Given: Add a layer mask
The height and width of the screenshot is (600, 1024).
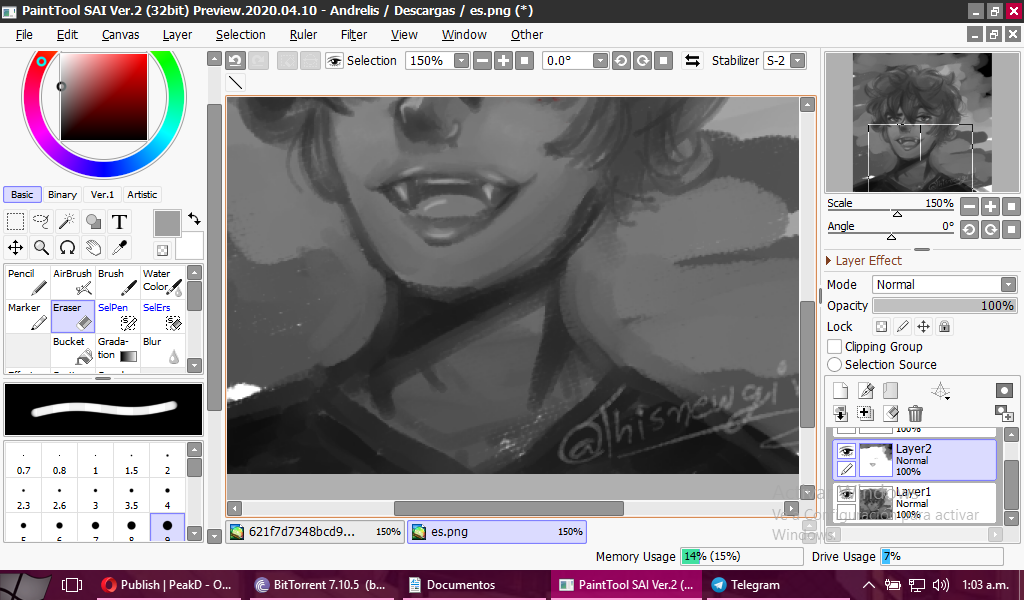Looking at the screenshot, I should (1004, 390).
